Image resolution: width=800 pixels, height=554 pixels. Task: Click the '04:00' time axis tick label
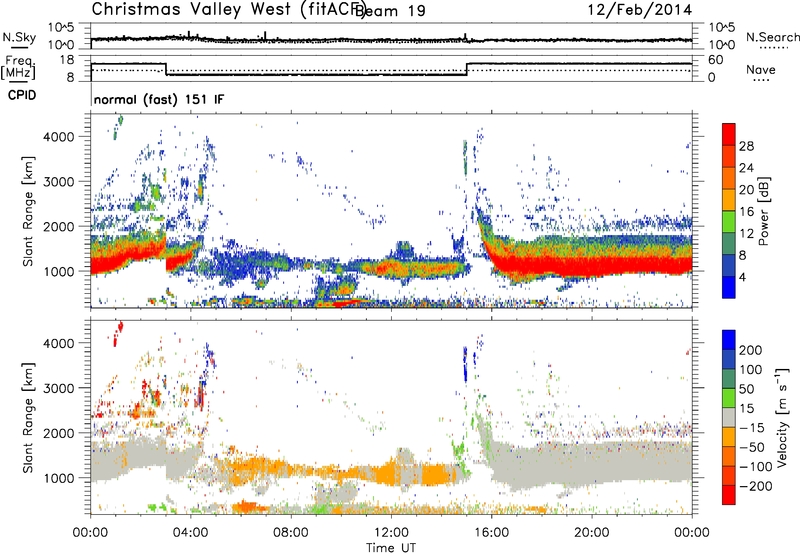click(191, 533)
